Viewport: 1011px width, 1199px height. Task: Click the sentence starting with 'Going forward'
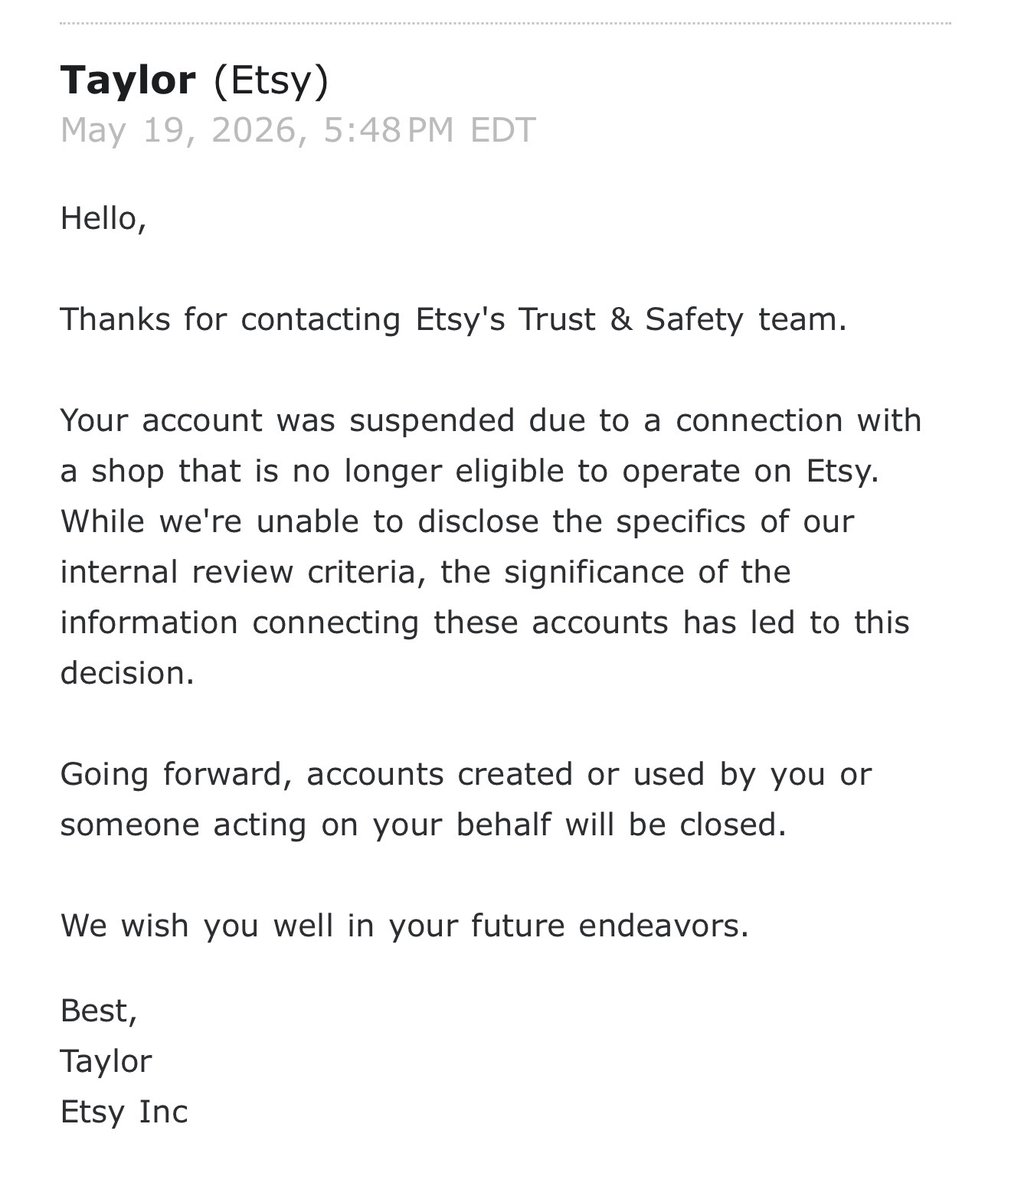click(x=466, y=800)
